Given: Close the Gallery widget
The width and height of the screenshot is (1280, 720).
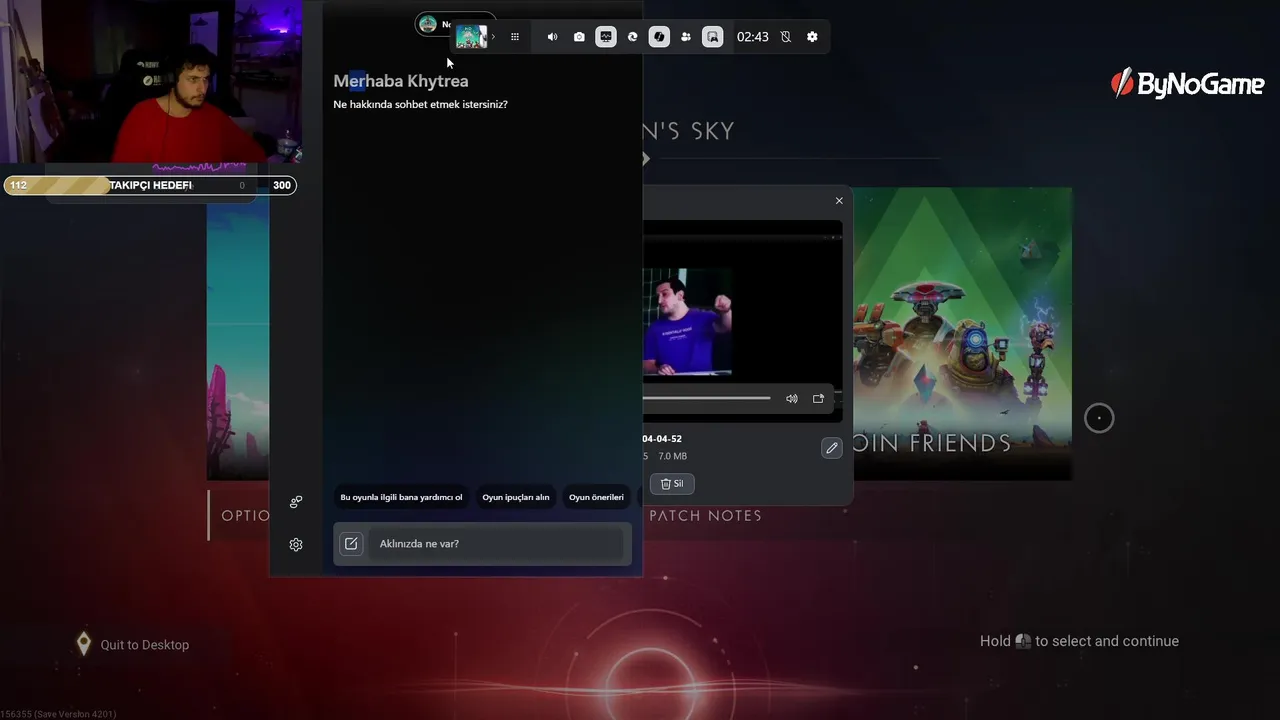Looking at the screenshot, I should tap(839, 201).
